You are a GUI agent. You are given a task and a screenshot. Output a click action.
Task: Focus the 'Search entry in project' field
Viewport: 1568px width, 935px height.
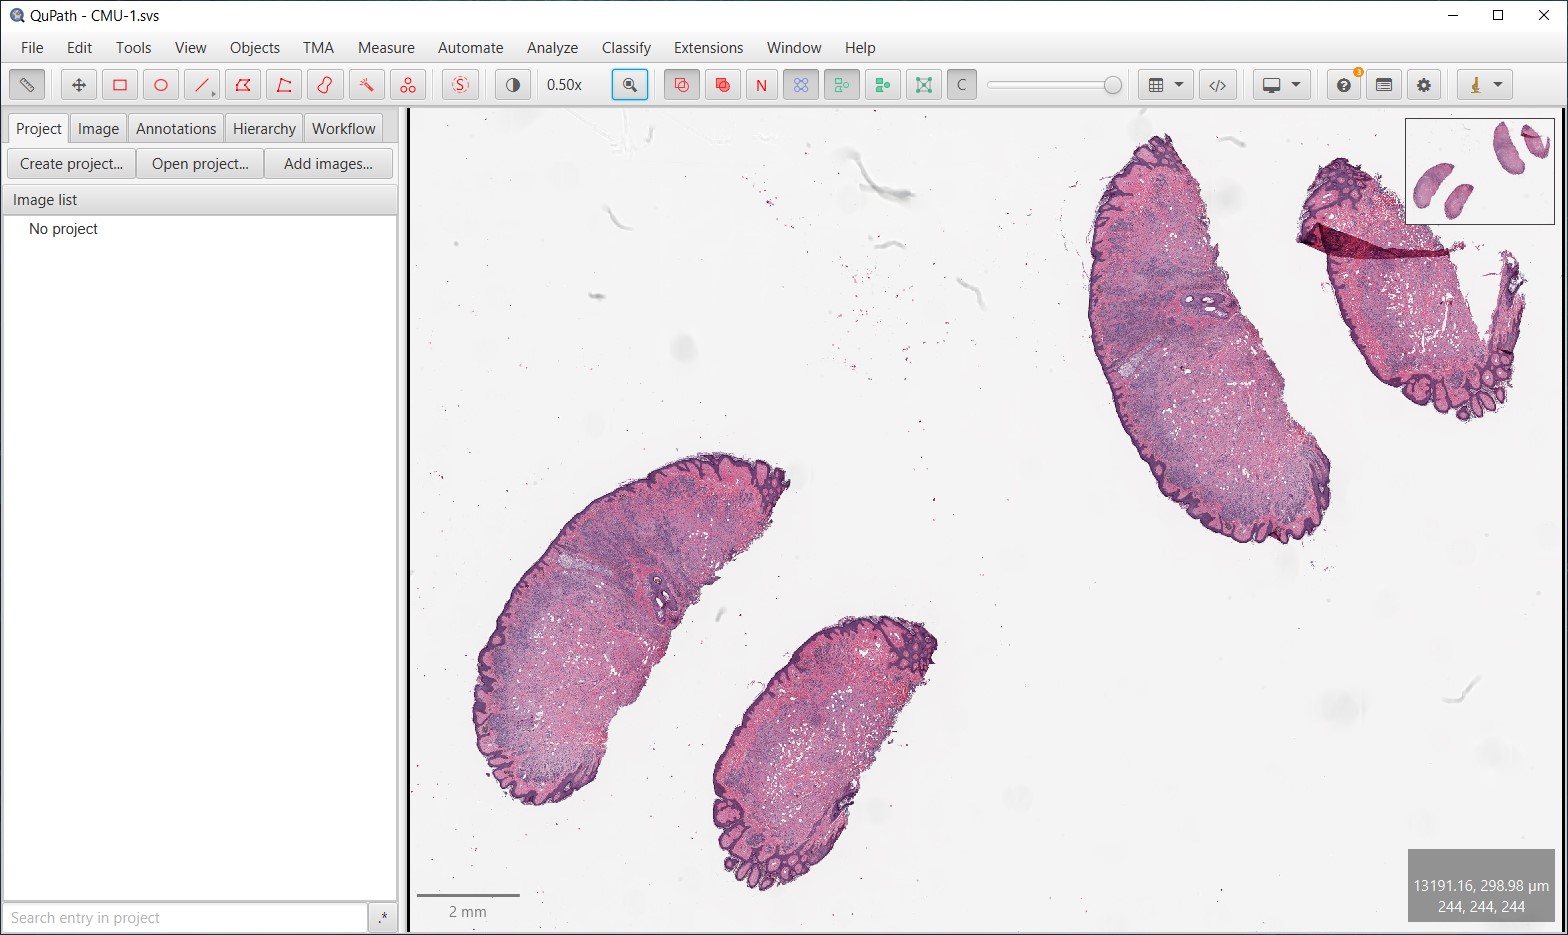coord(186,918)
